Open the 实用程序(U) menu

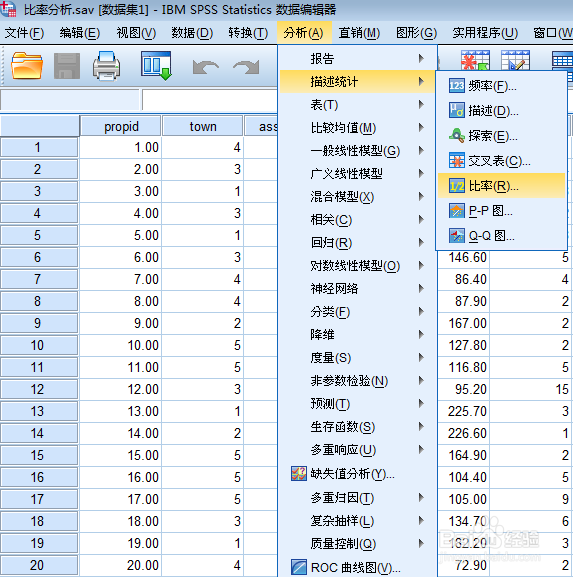(x=485, y=33)
